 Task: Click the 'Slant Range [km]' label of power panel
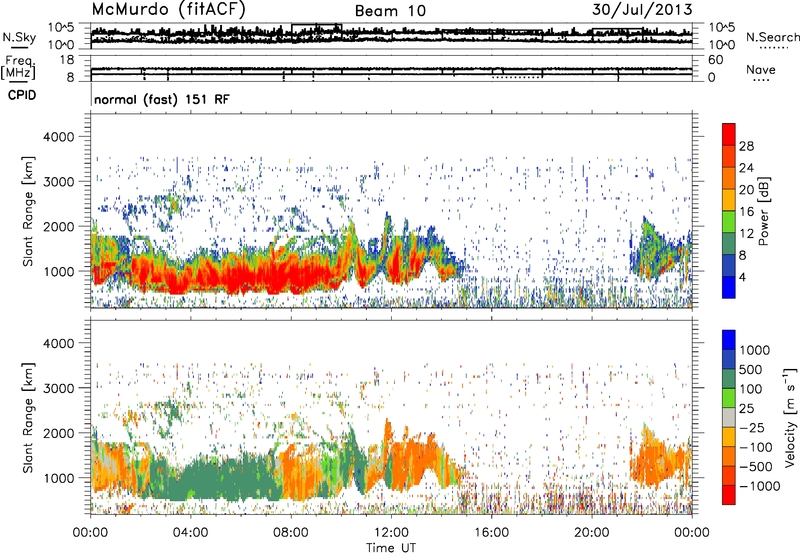click(28, 211)
